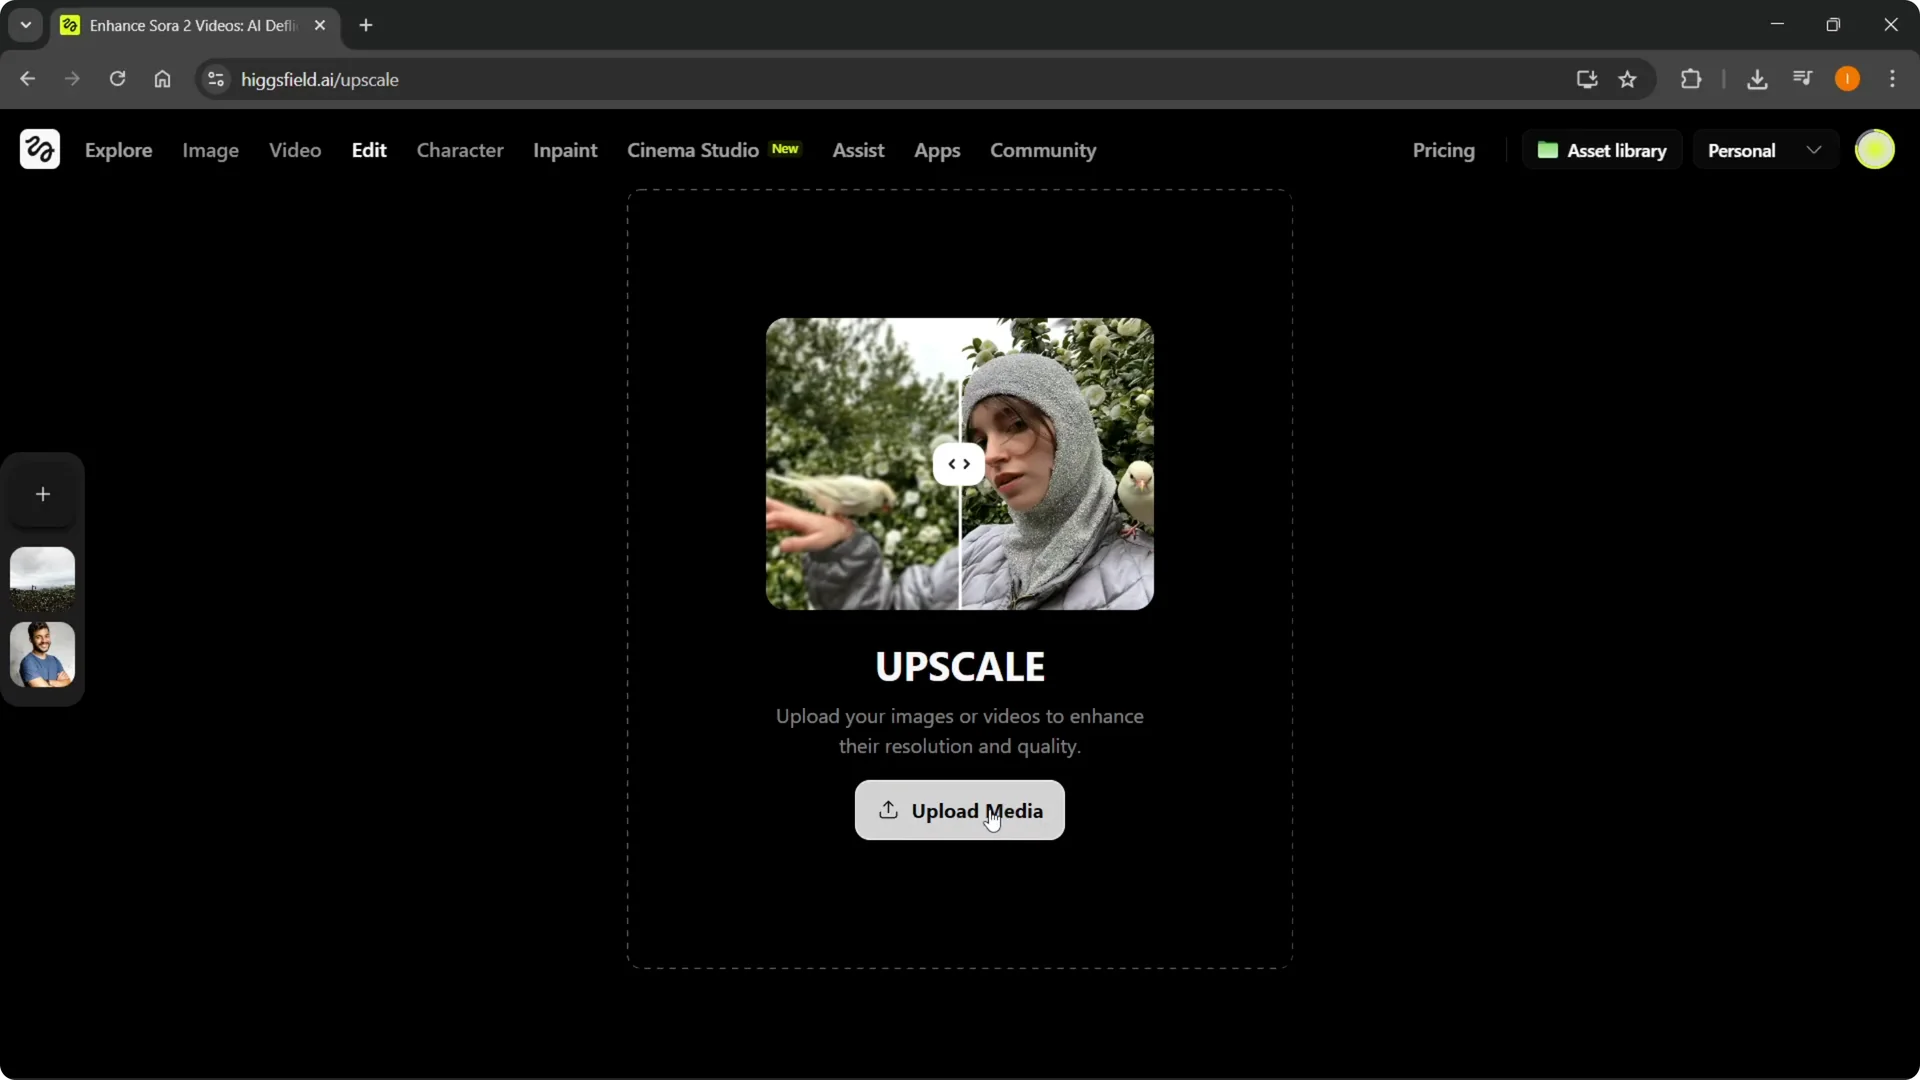1920x1080 pixels.
Task: Bookmark this page with the star
Action: pyautogui.click(x=1628, y=80)
